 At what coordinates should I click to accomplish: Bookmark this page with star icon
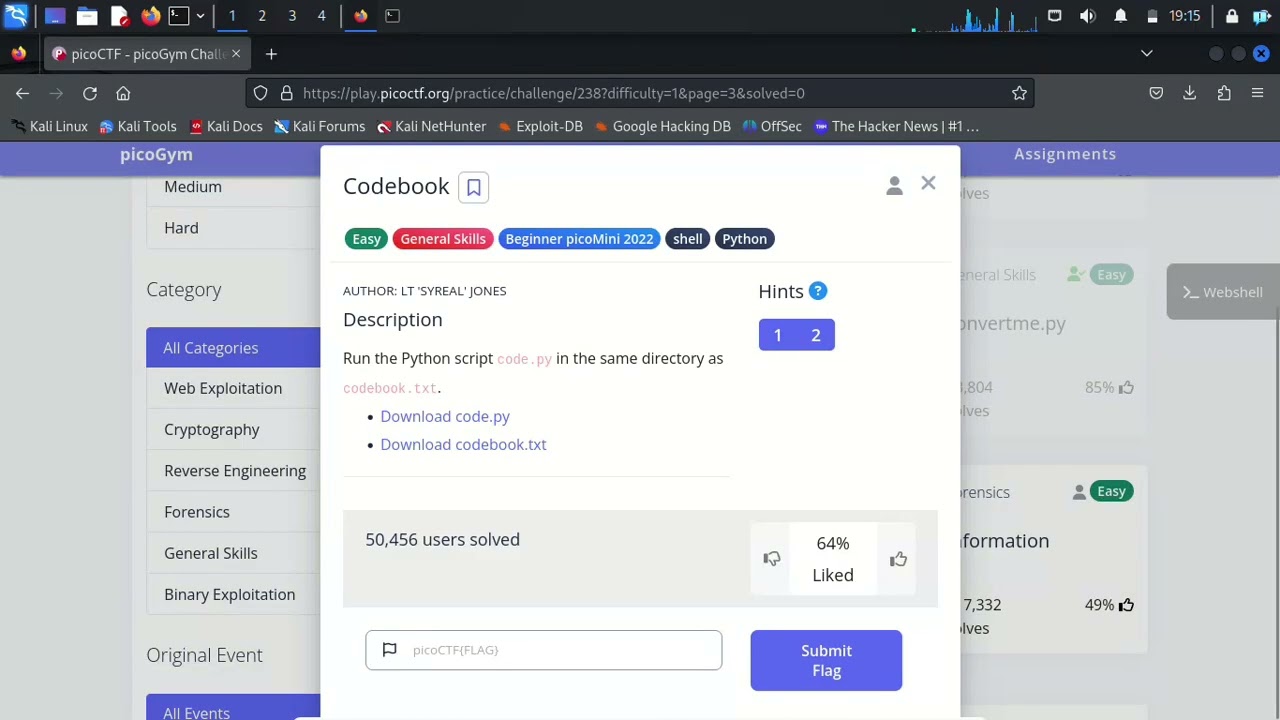tap(1019, 93)
